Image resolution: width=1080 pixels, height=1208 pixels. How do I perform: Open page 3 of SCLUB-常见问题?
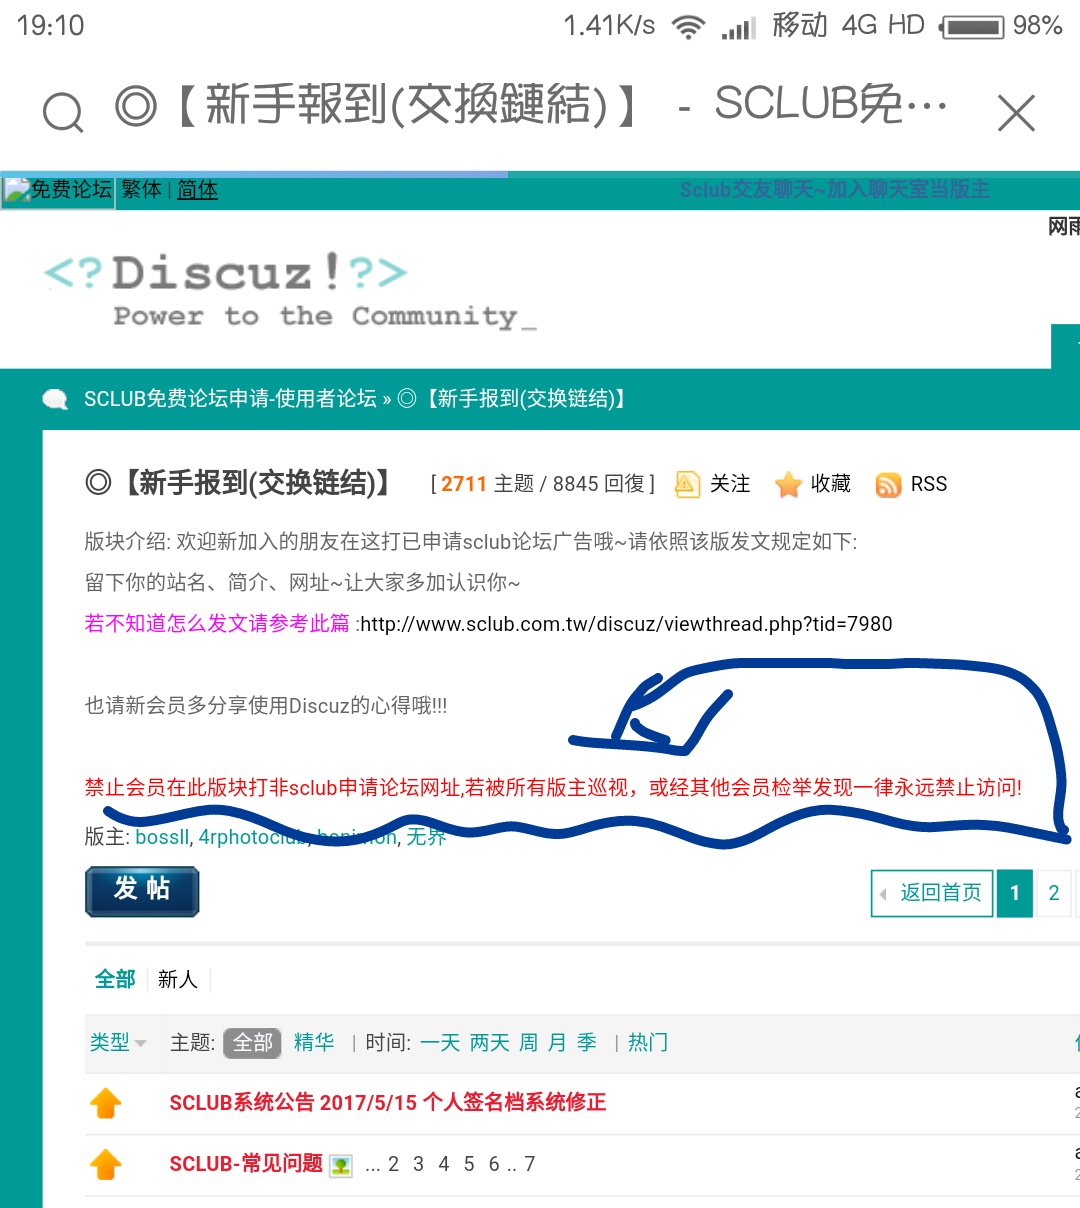coord(419,1164)
